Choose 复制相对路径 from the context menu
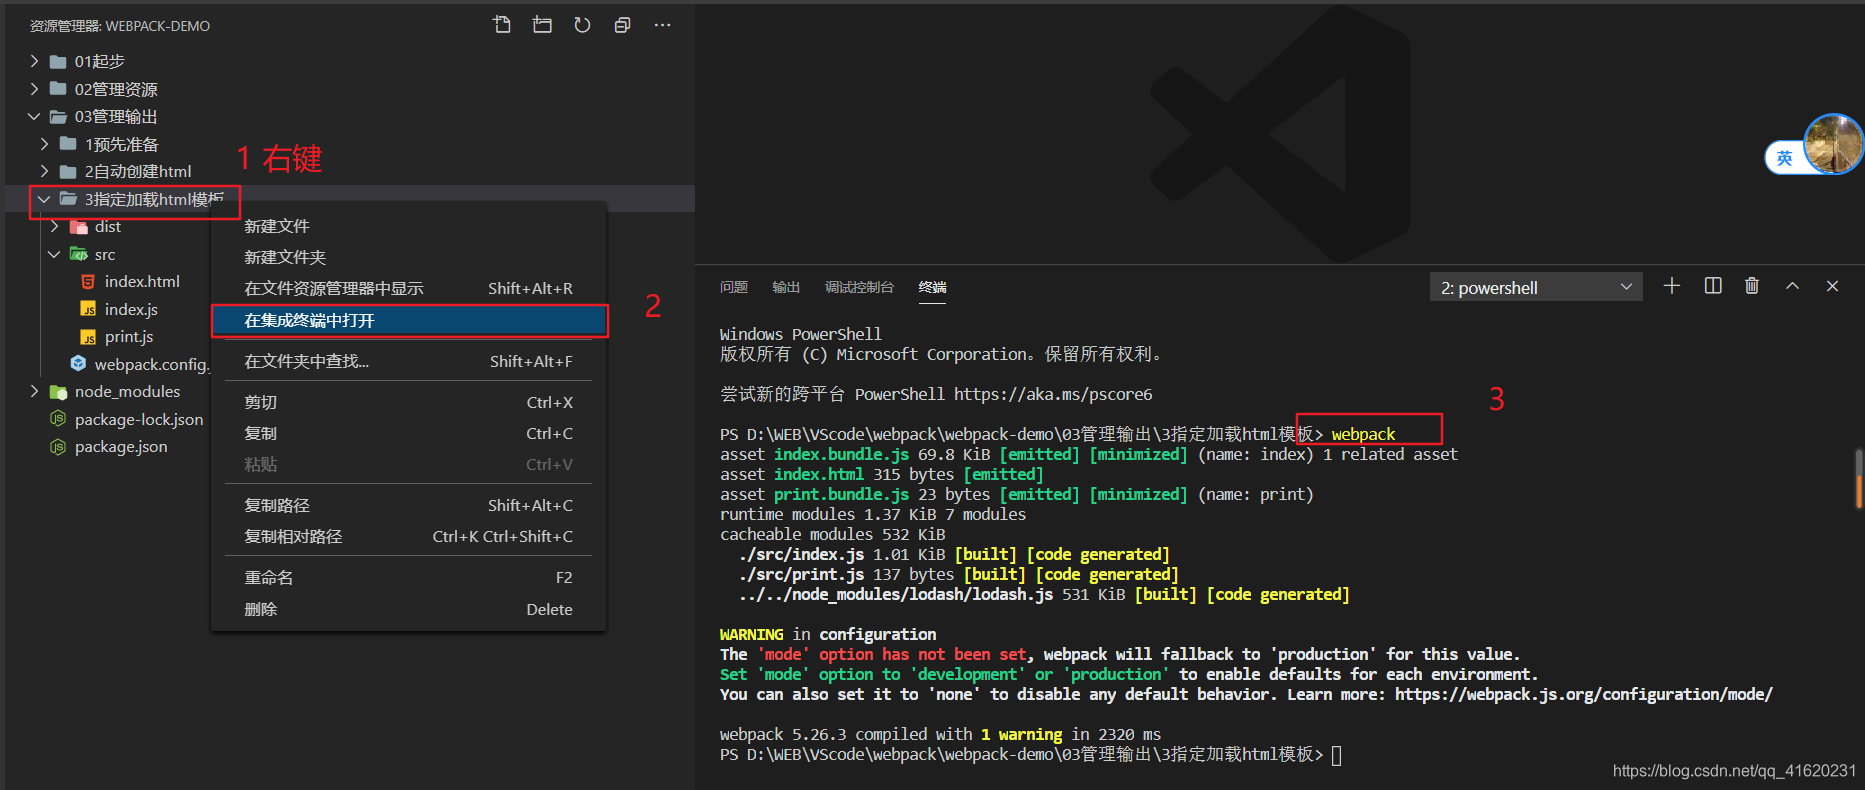This screenshot has width=1865, height=790. [x=408, y=536]
